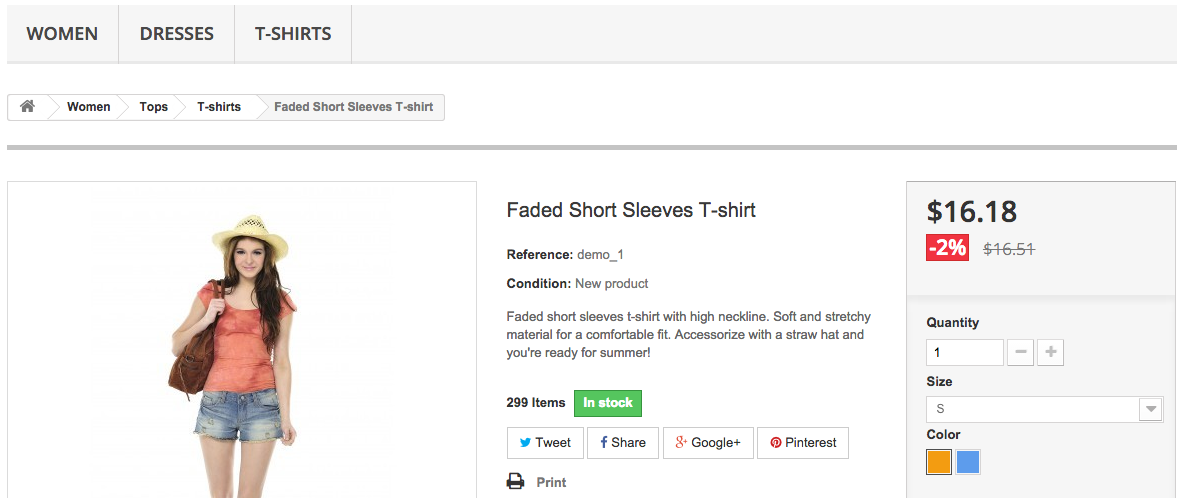1185x498 pixels.
Task: Go to T-shirts breadcrumb link
Action: point(219,107)
